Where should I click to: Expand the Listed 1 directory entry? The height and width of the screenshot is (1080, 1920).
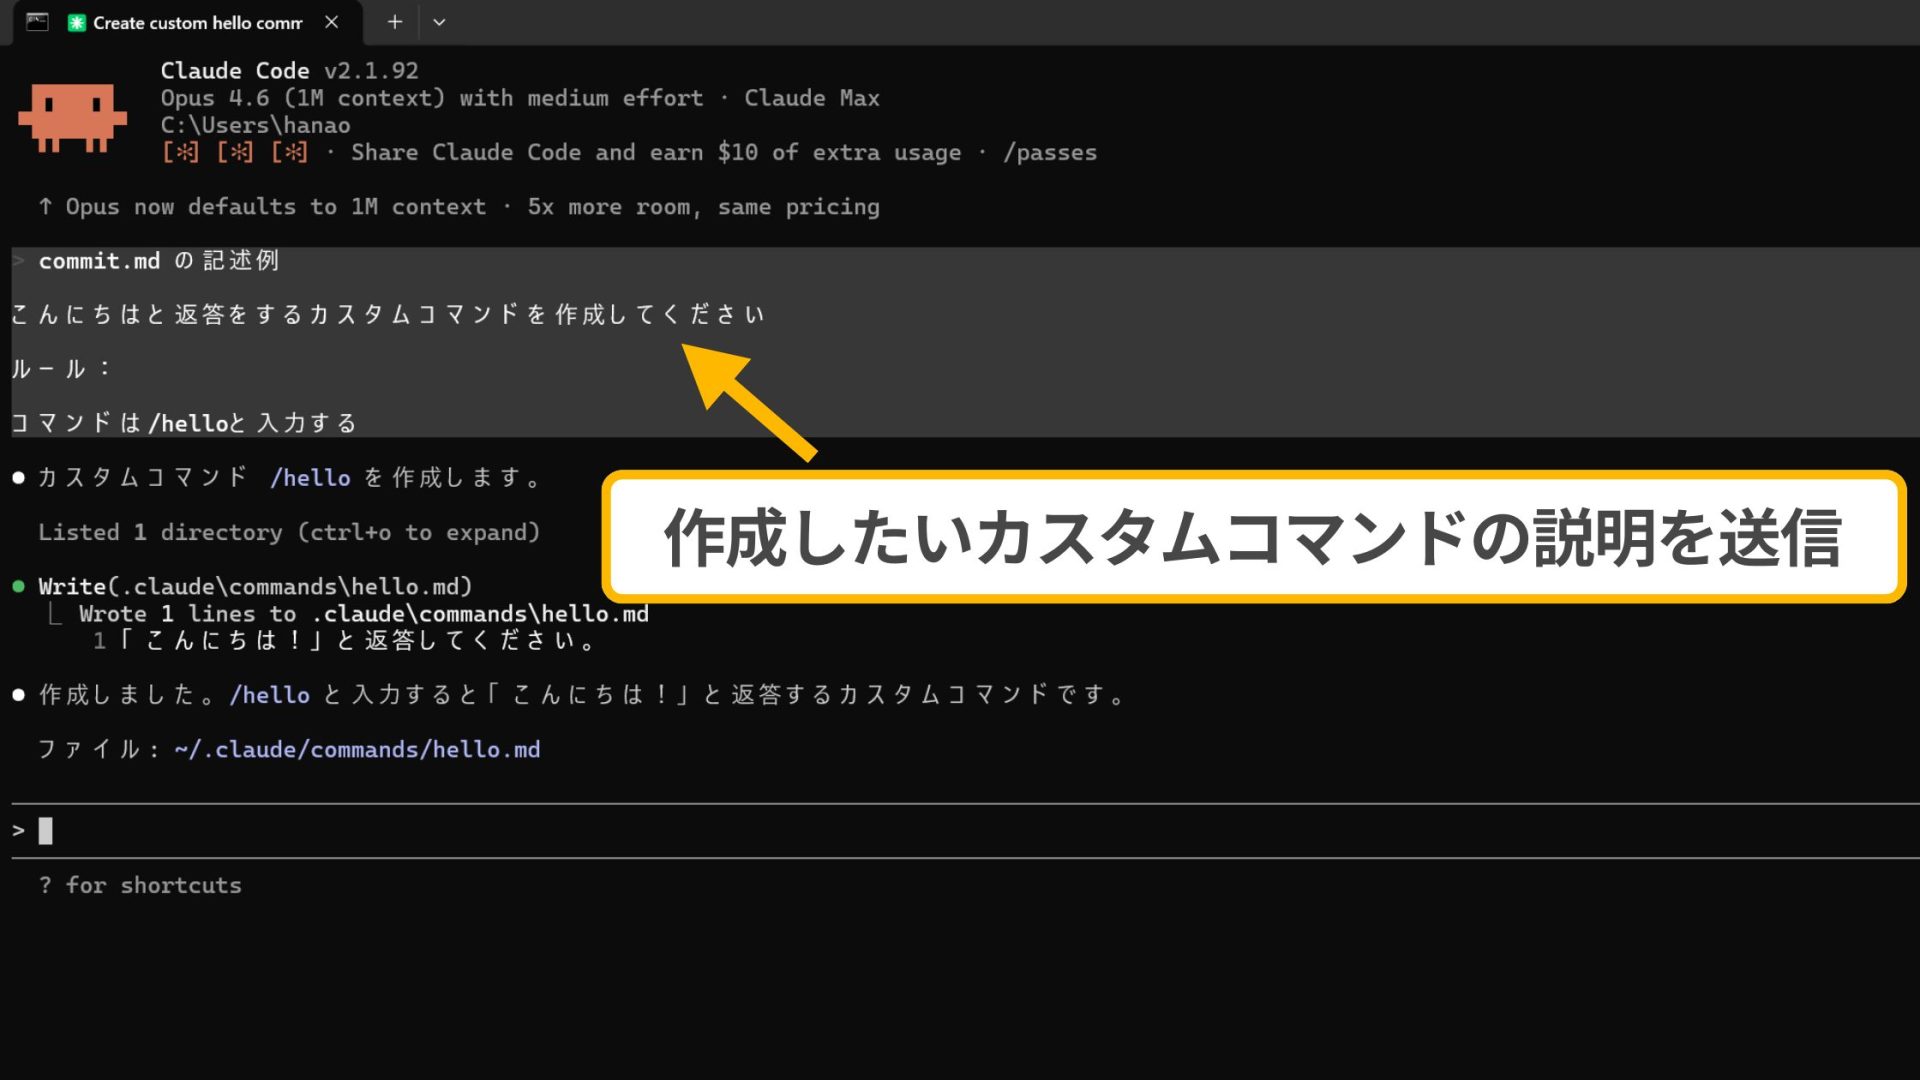288,531
